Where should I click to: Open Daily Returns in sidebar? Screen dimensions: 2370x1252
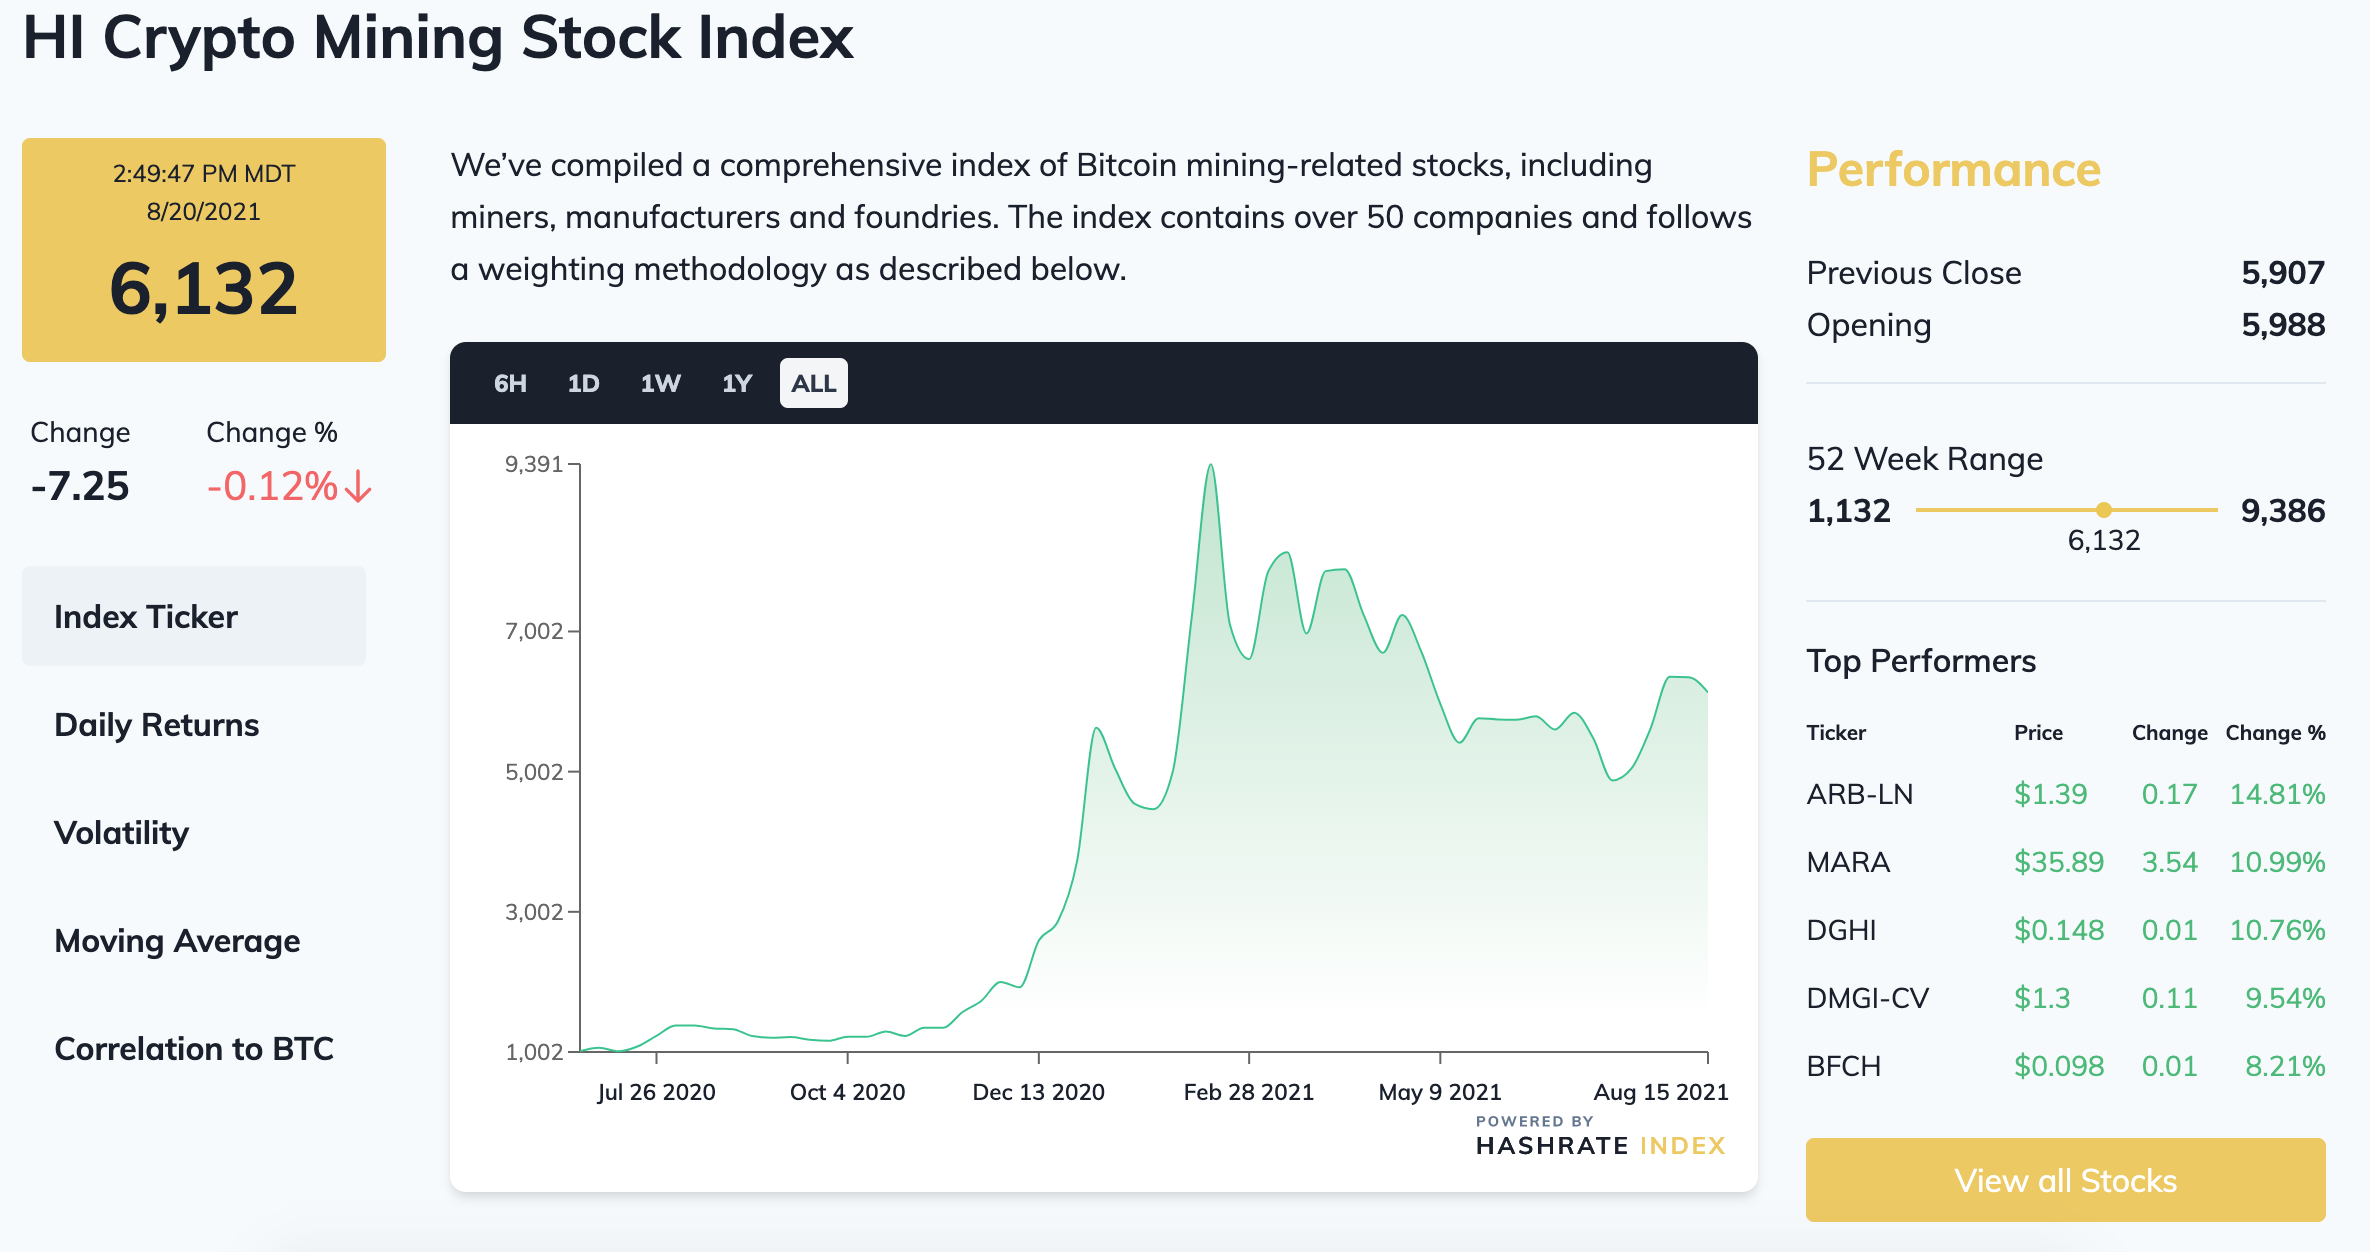click(x=157, y=724)
